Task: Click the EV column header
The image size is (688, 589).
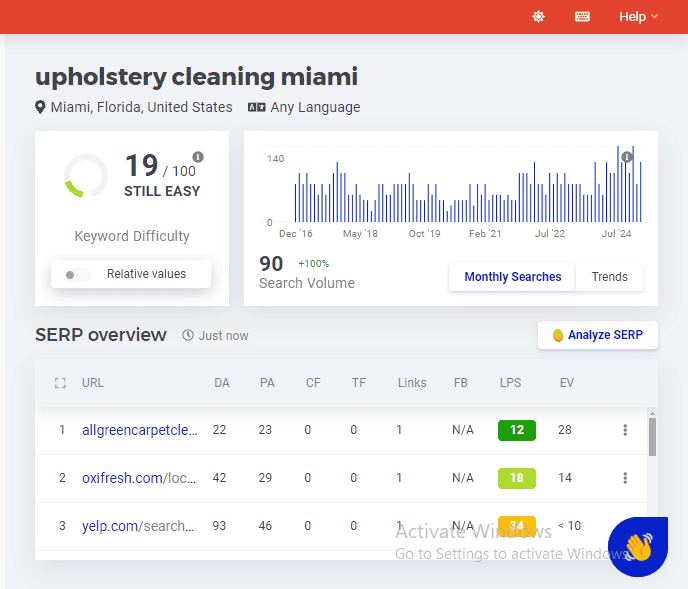Action: point(566,383)
